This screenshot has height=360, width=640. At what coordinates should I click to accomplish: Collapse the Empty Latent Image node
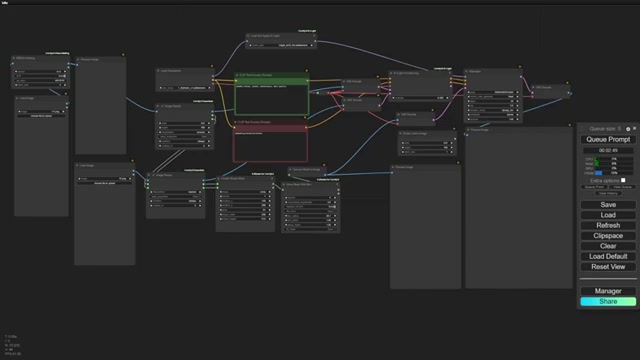pyautogui.click(x=400, y=133)
